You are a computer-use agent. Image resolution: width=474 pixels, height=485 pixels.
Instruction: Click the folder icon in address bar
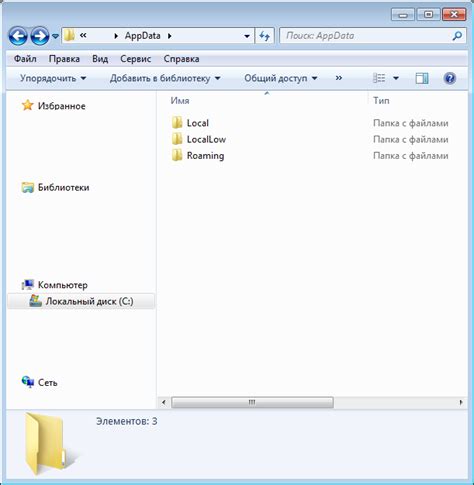coord(69,35)
